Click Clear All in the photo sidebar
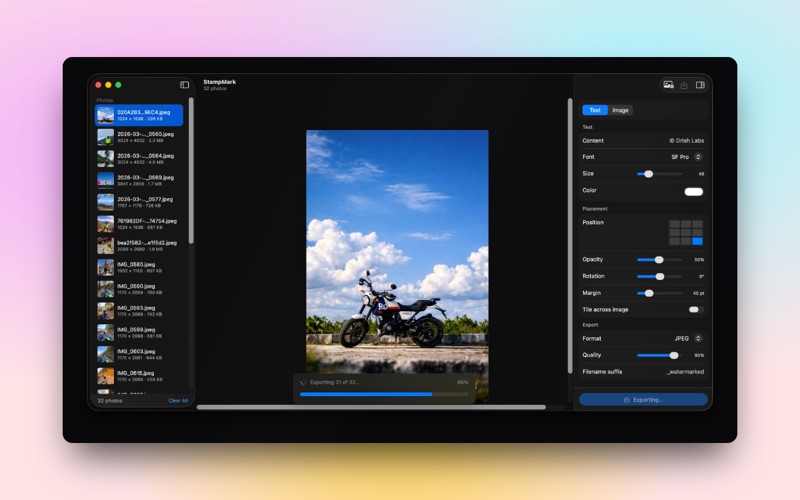The image size is (800, 500). coord(178,401)
